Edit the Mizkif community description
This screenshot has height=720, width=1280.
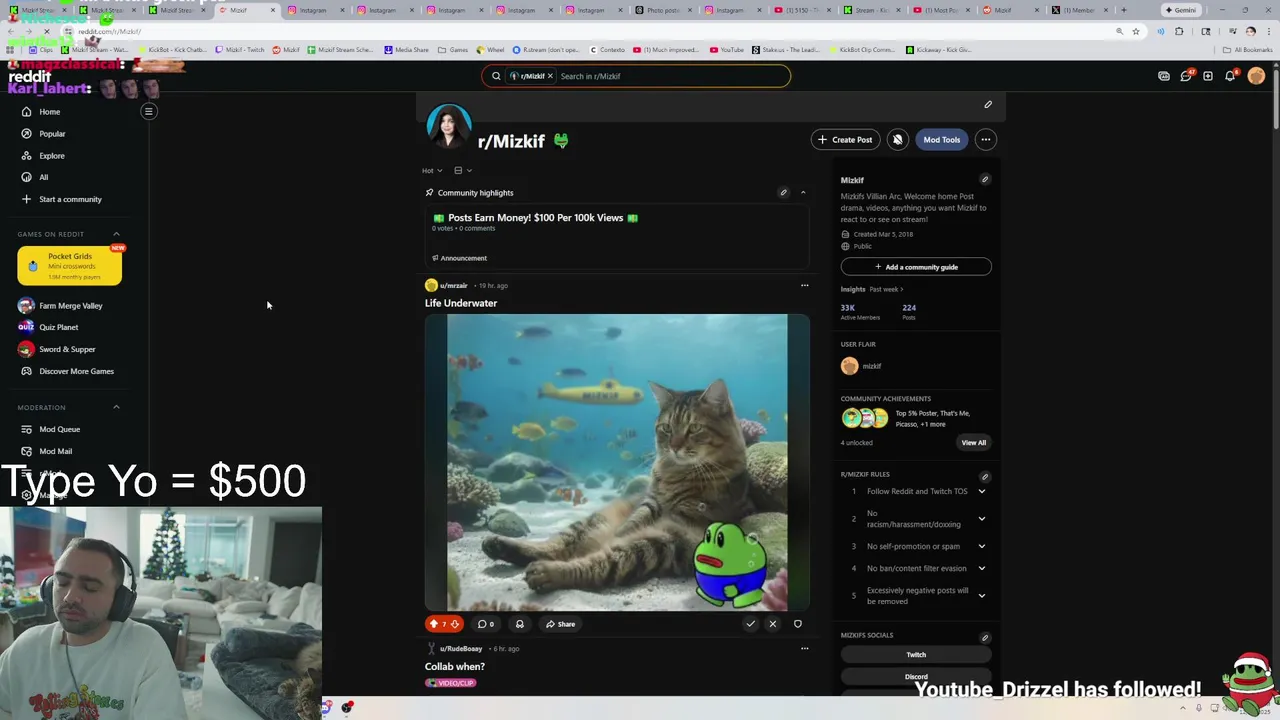coord(985,180)
